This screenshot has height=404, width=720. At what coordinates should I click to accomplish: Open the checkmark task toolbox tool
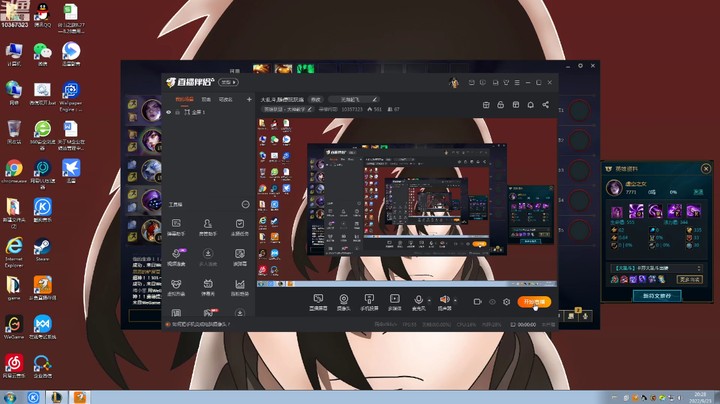point(239,227)
